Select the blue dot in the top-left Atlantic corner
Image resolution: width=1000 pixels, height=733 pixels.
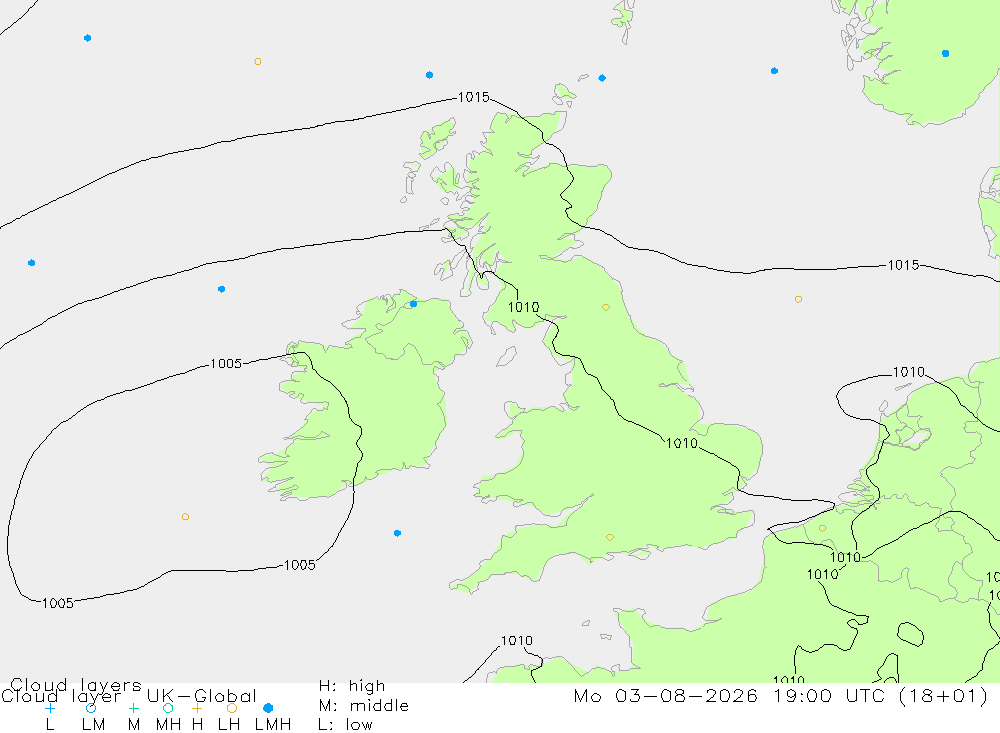tap(87, 38)
